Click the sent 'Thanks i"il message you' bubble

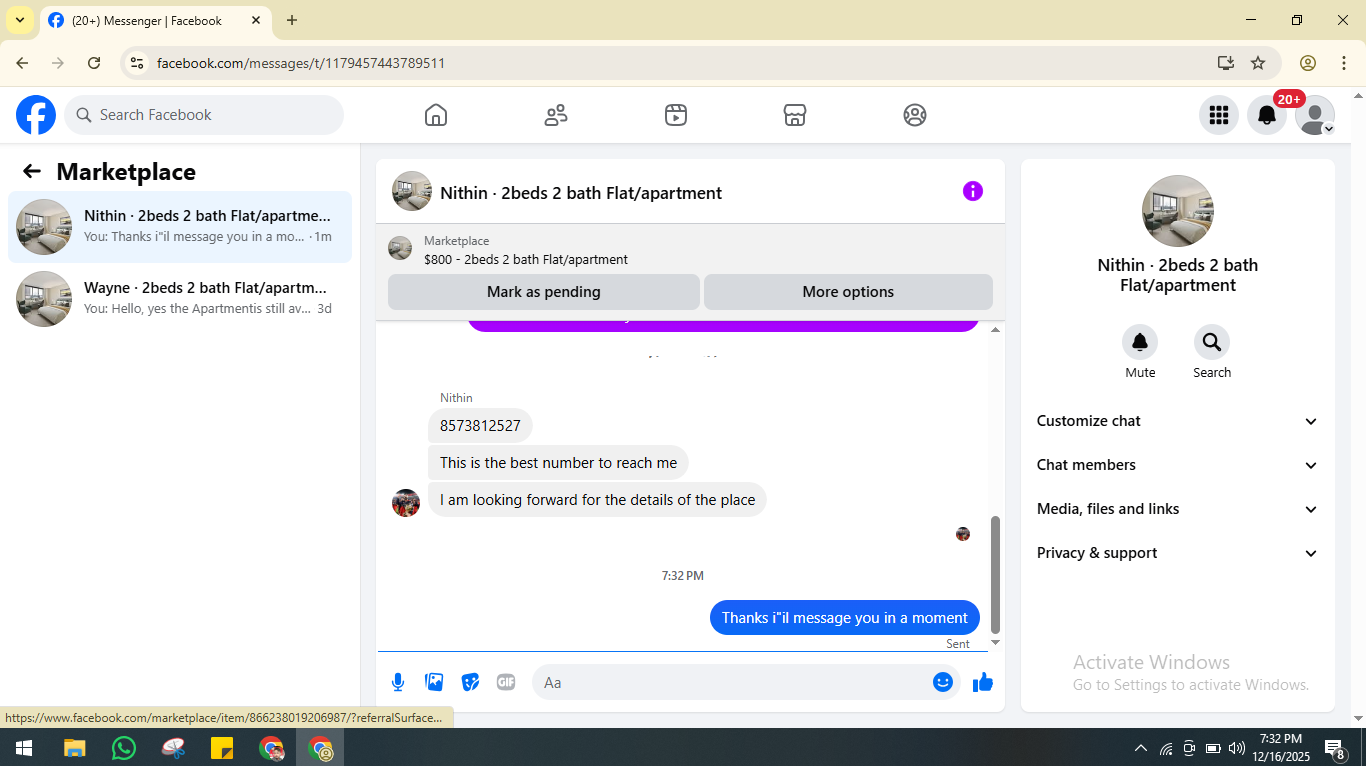845,618
